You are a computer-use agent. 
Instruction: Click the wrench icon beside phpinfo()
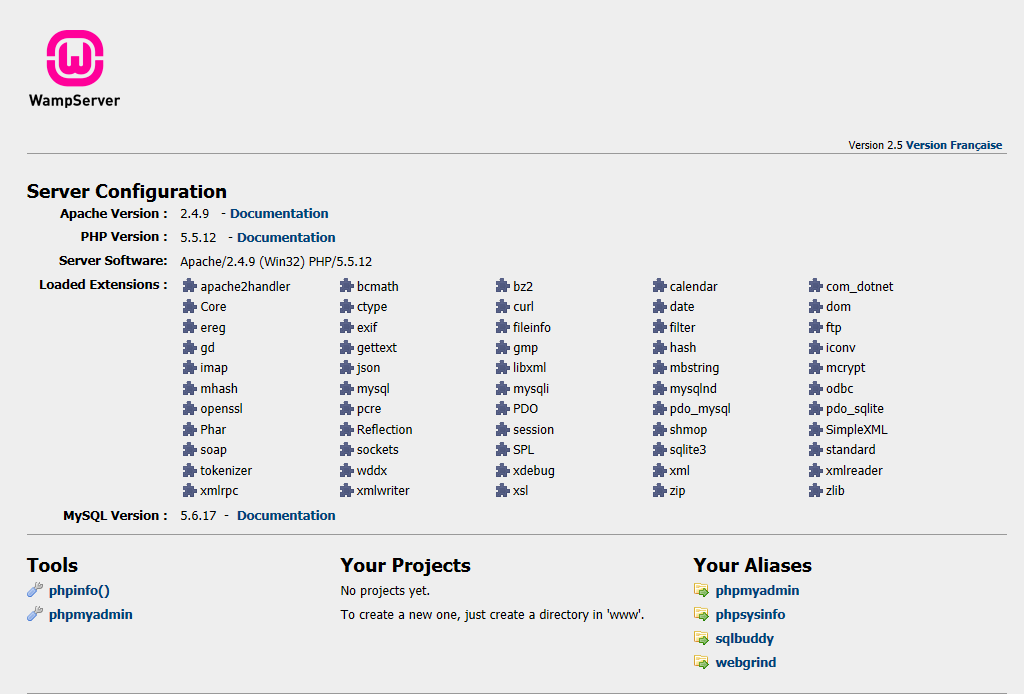pyautogui.click(x=35, y=590)
